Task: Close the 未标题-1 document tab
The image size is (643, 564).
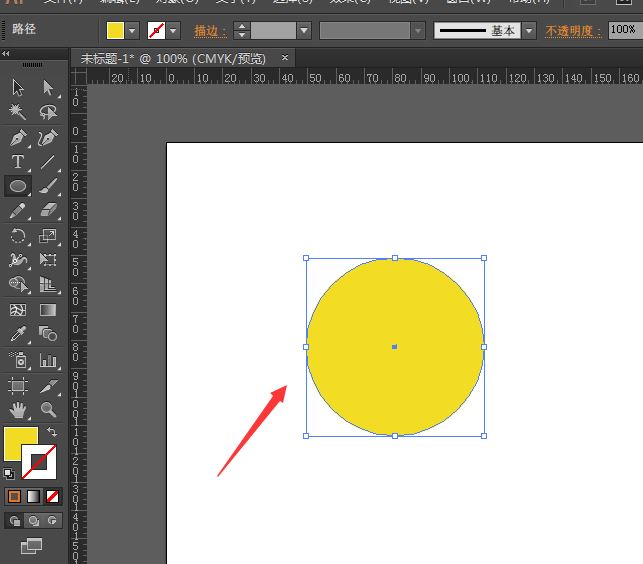Action: 285,59
